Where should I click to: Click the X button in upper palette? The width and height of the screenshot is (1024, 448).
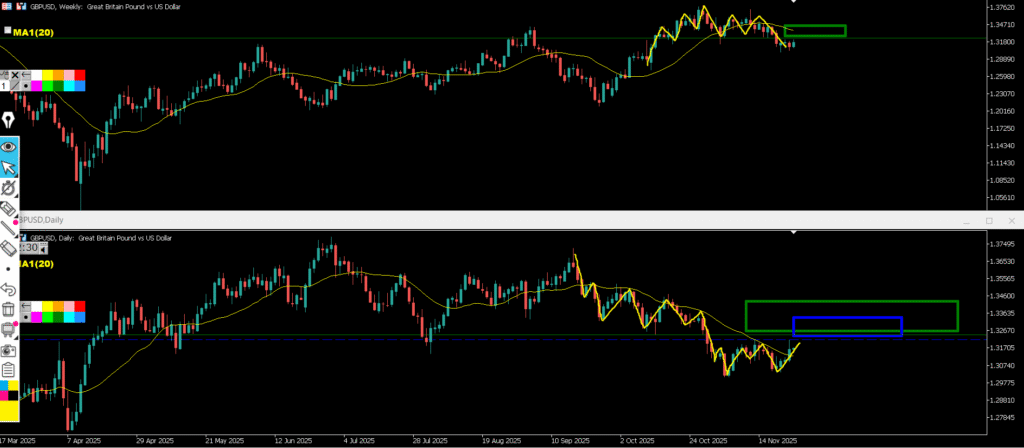pyautogui.click(x=14, y=75)
